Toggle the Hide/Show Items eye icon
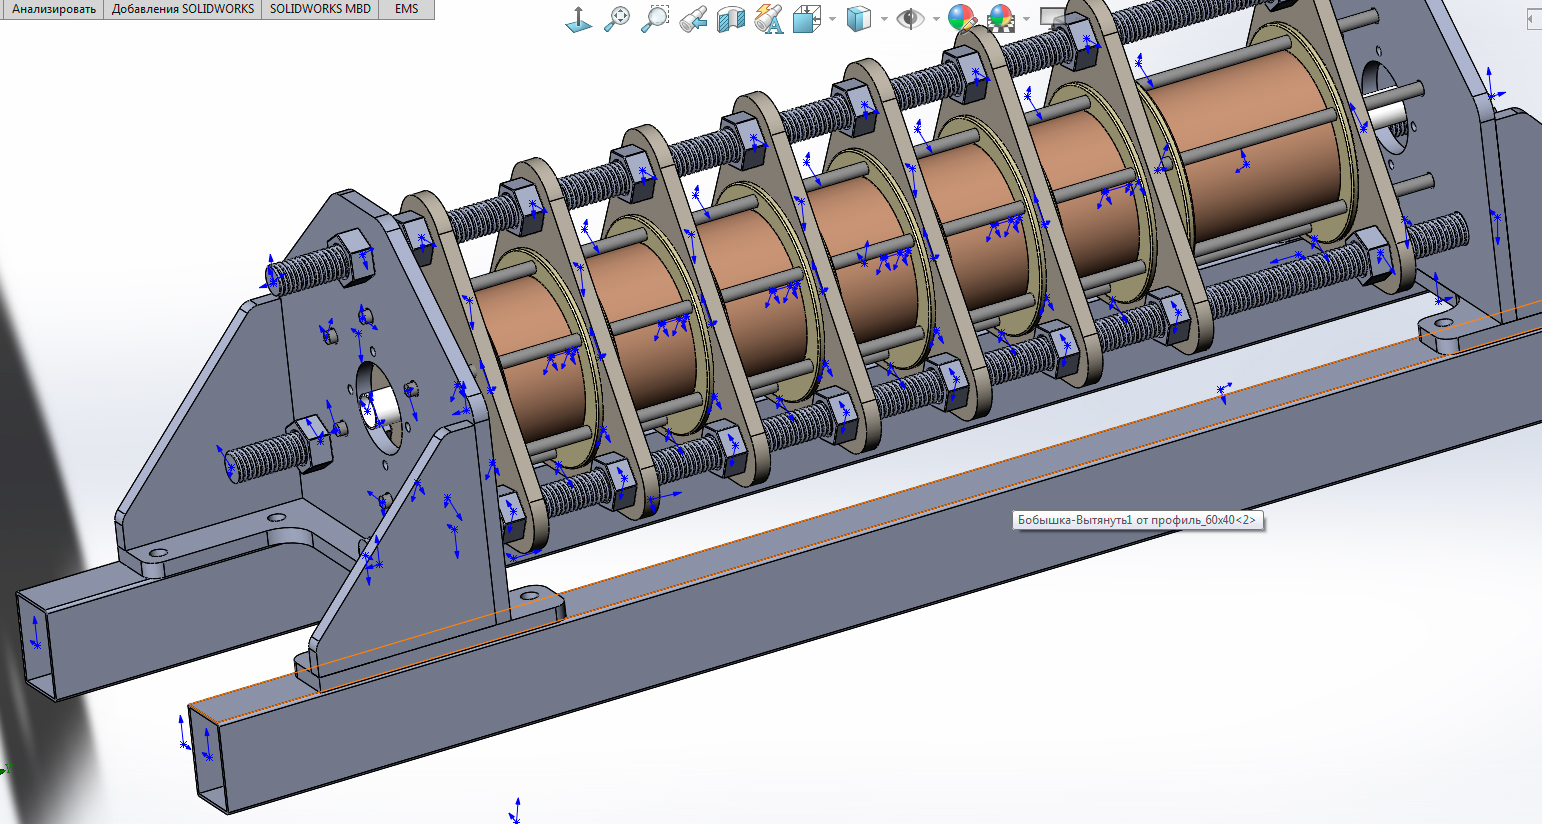Viewport: 1542px width, 824px height. 909,19
